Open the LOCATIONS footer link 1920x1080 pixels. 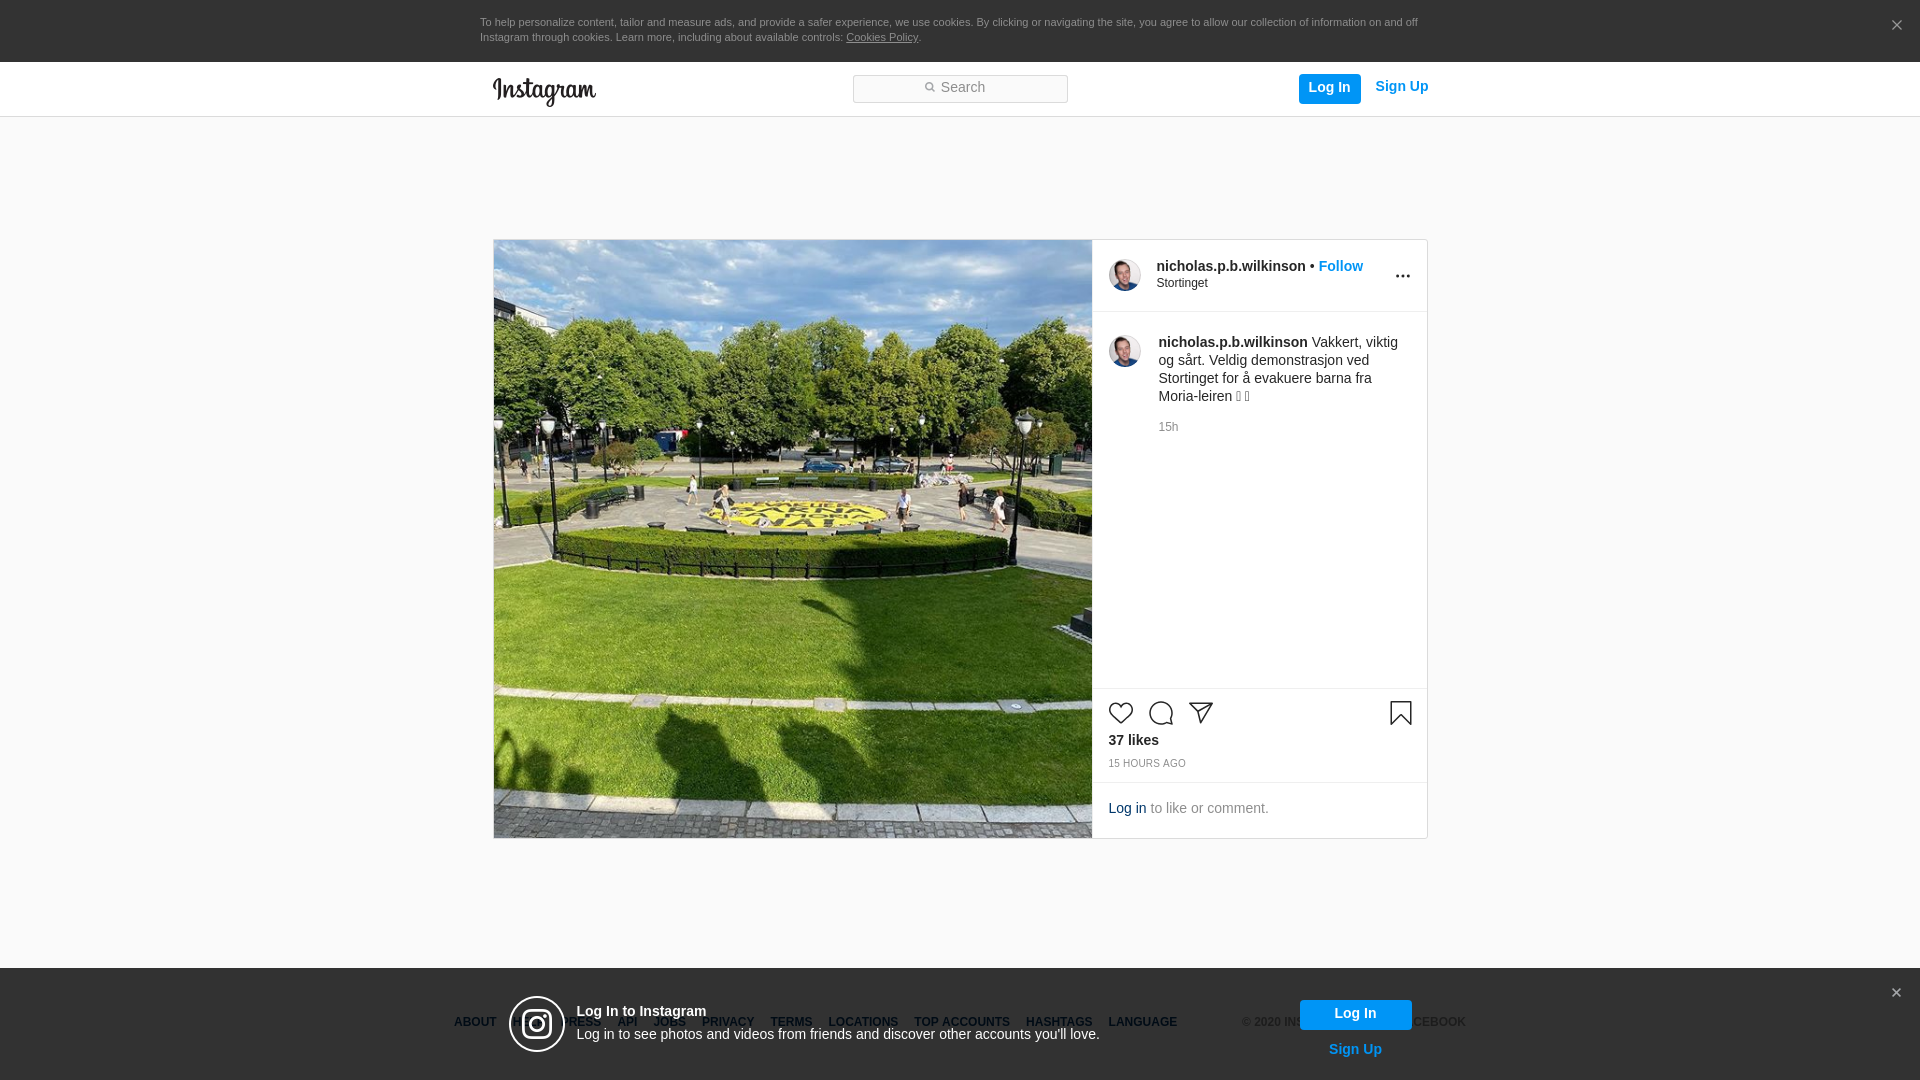point(863,1022)
